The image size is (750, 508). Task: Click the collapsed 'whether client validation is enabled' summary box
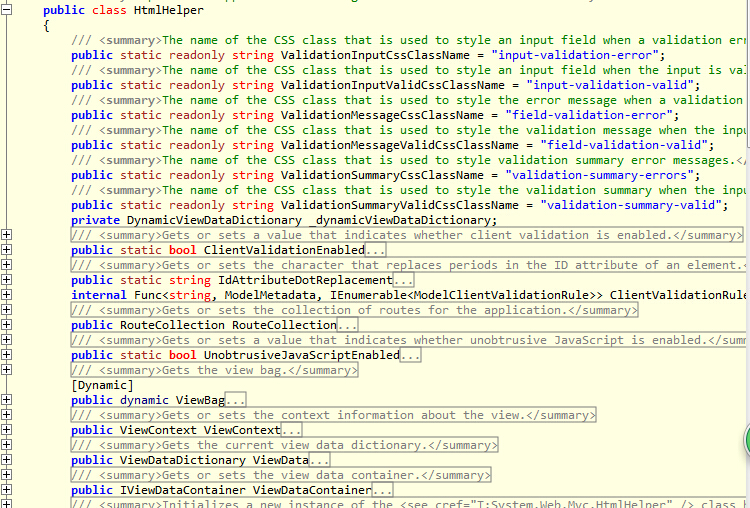pyautogui.click(x=407, y=235)
